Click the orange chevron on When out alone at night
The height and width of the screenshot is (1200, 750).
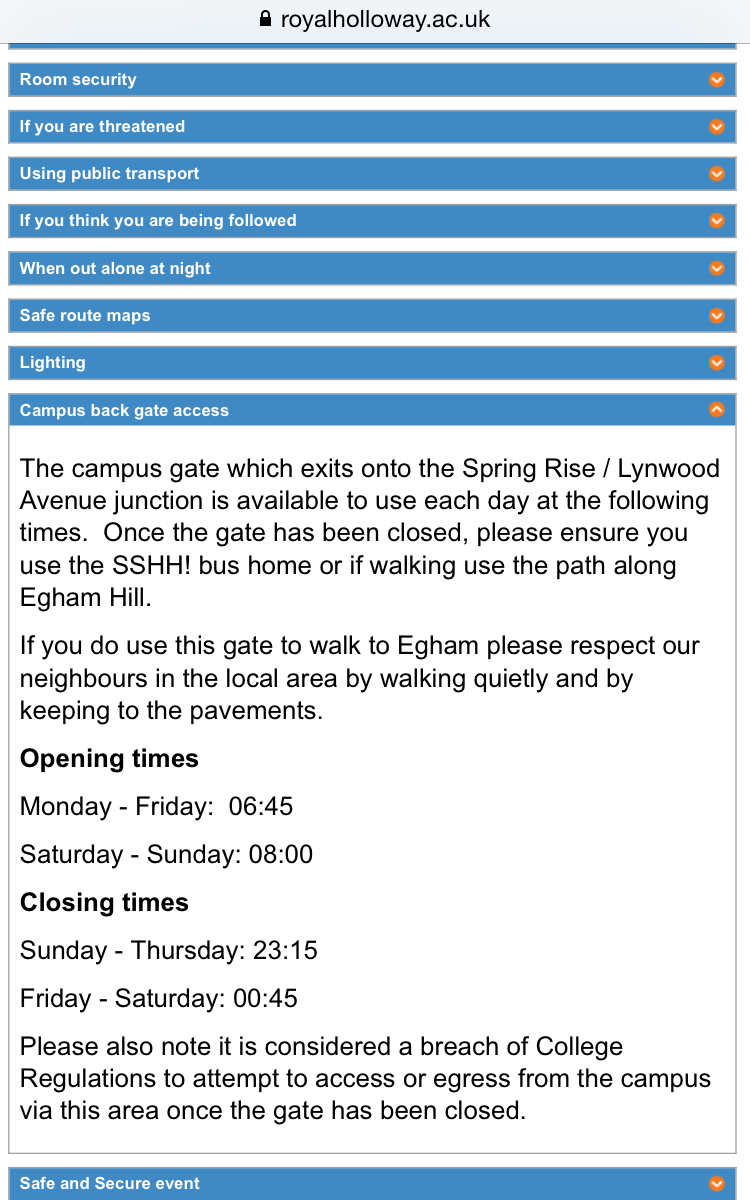(716, 268)
